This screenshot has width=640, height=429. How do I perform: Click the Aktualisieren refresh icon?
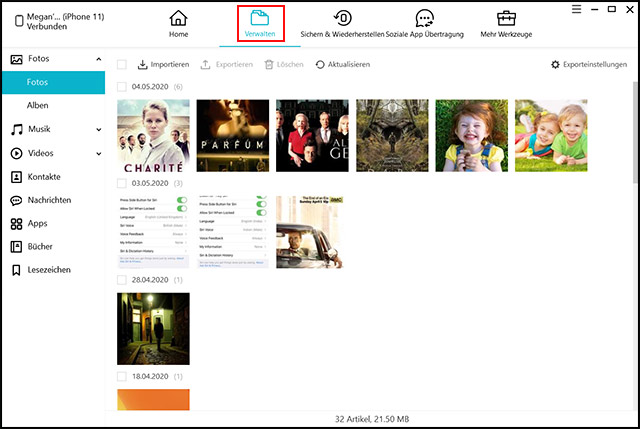(x=320, y=64)
